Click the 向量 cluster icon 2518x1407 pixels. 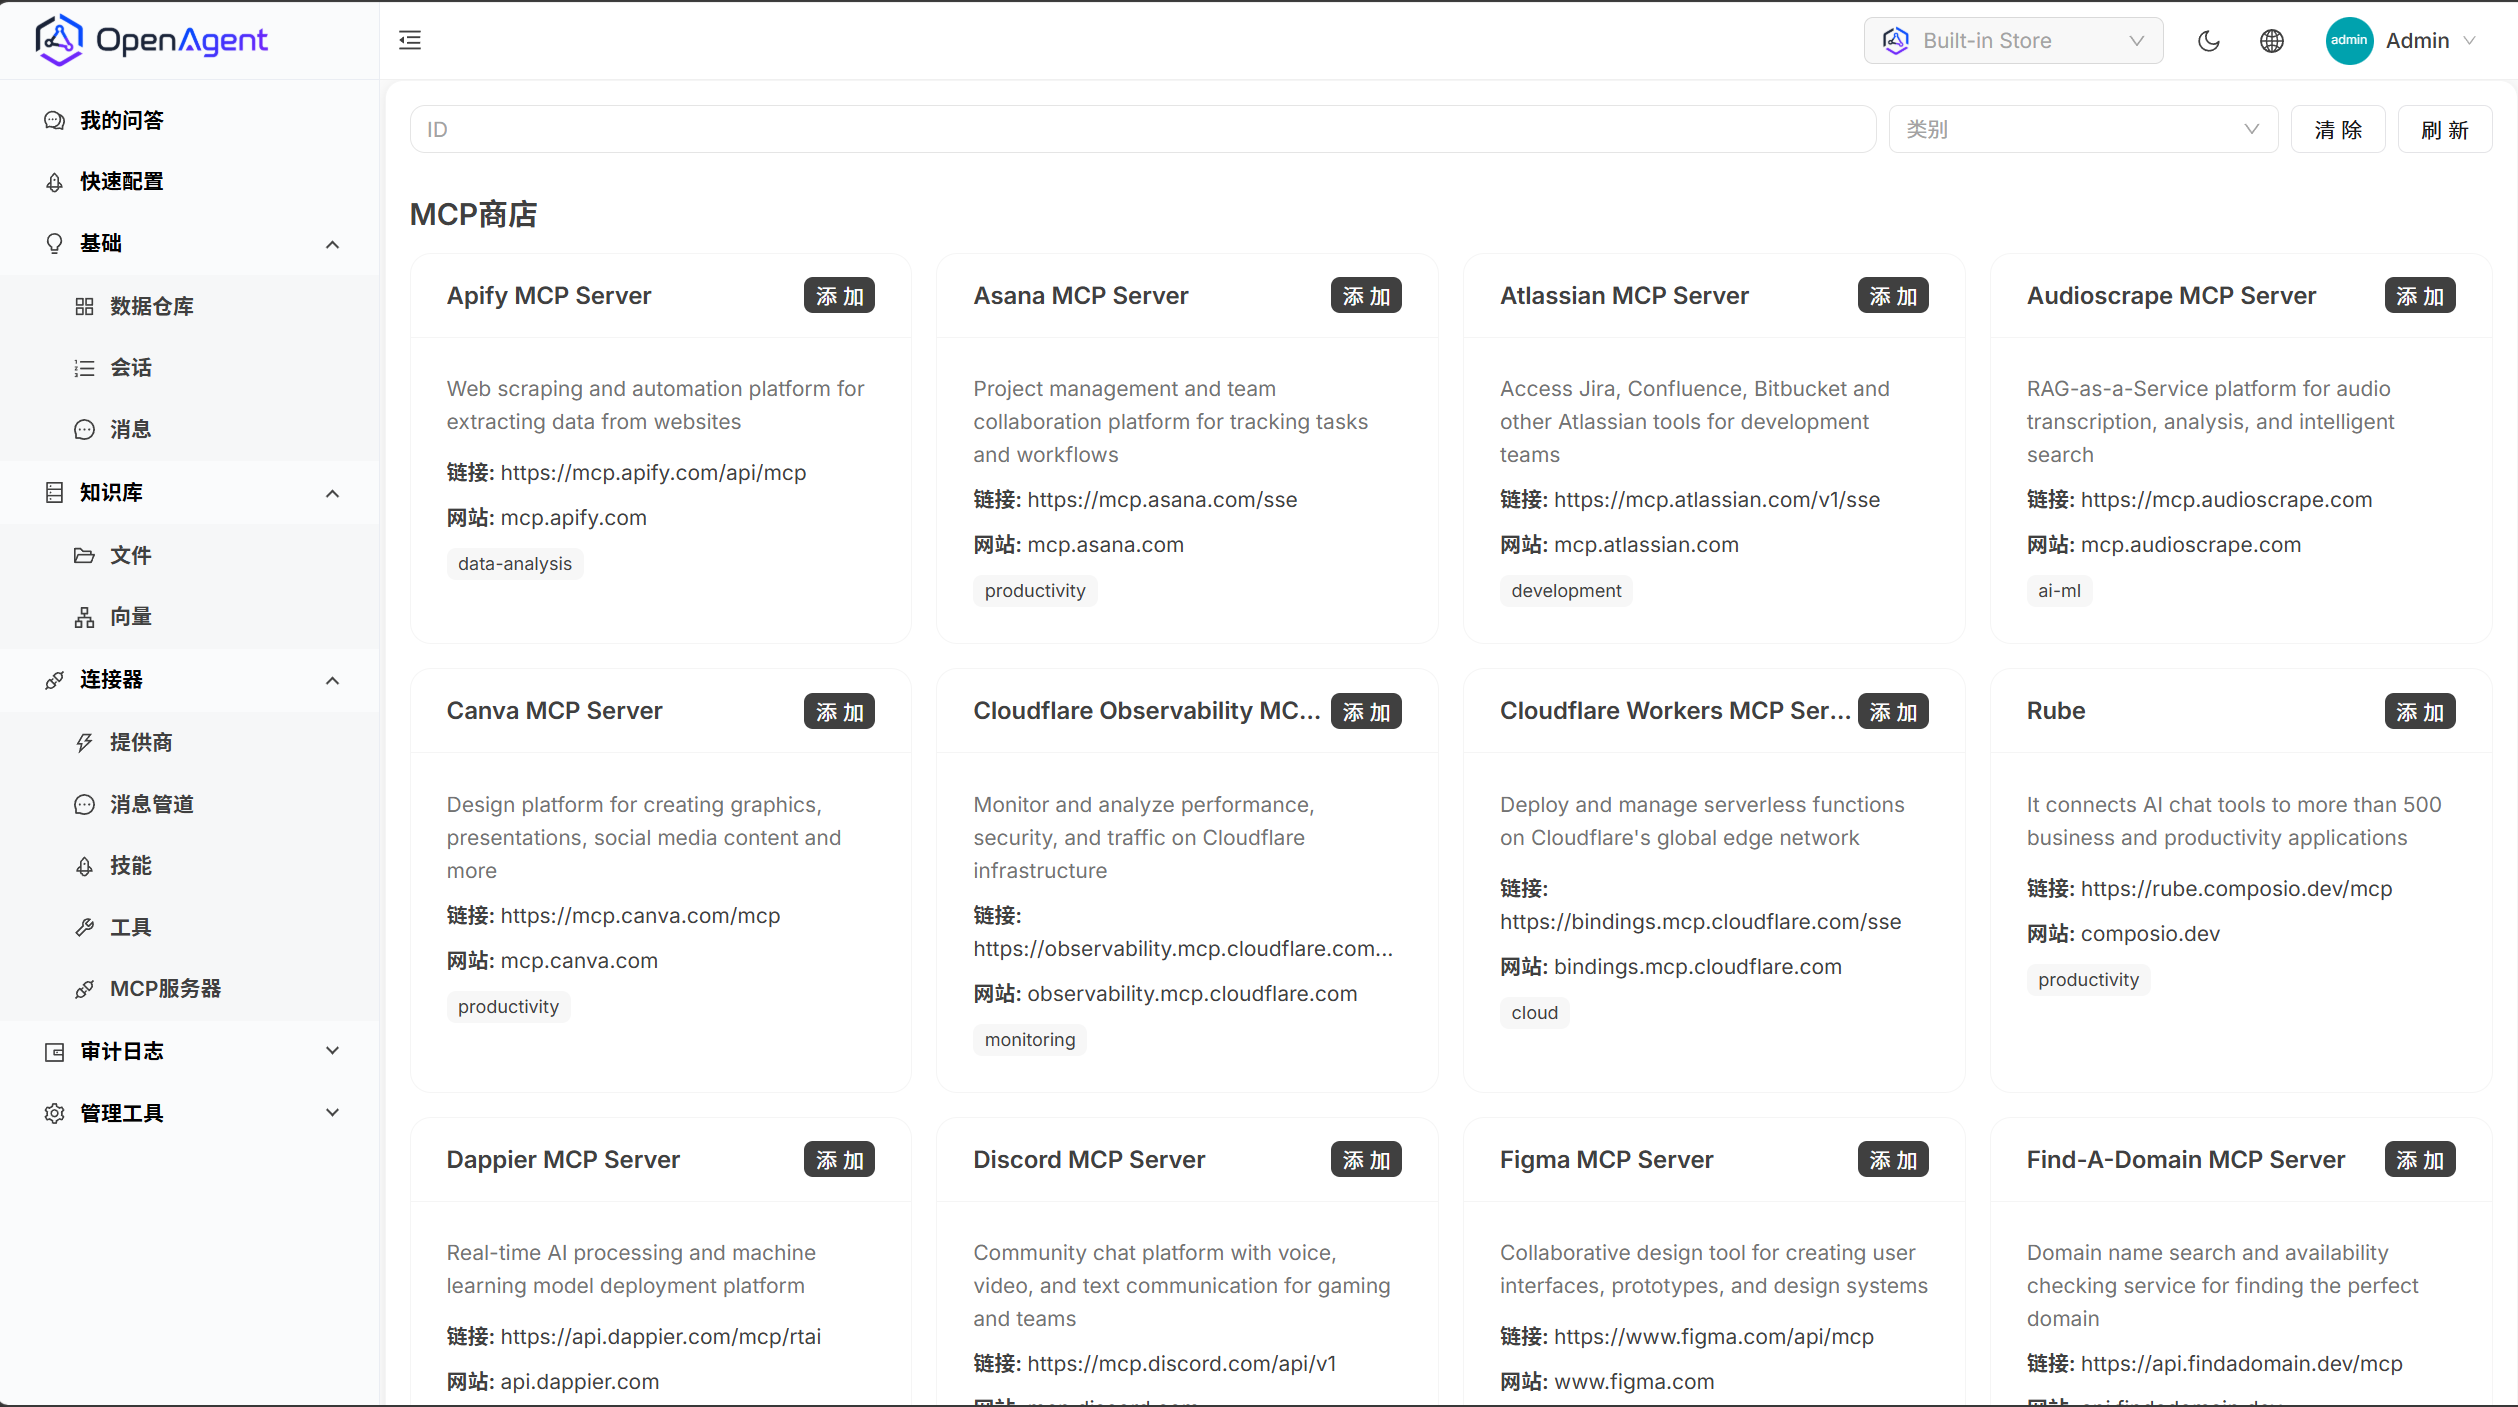(x=85, y=617)
